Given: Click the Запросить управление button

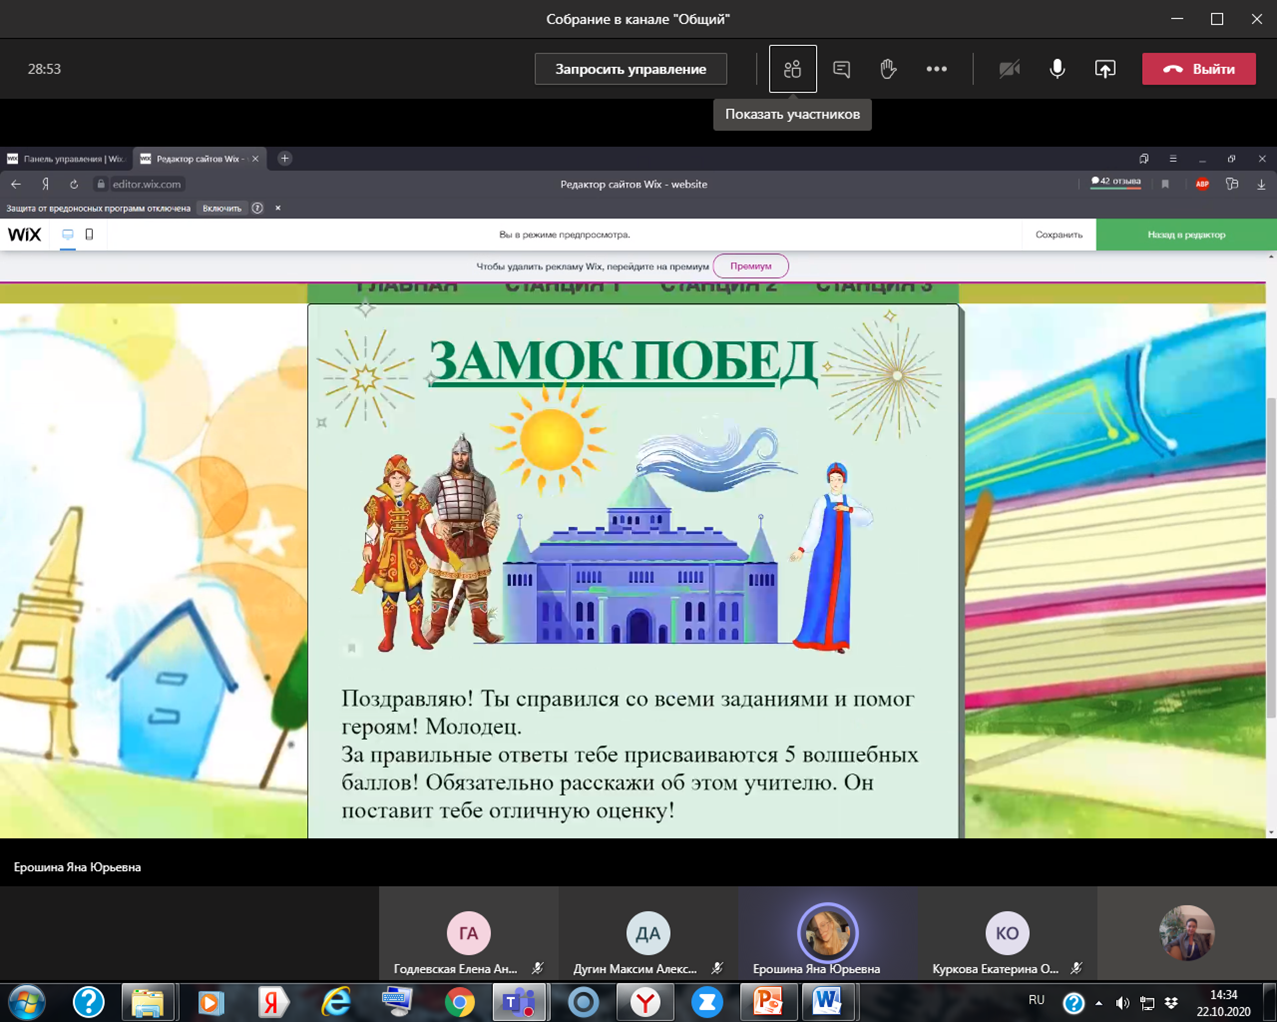Looking at the screenshot, I should pyautogui.click(x=630, y=69).
